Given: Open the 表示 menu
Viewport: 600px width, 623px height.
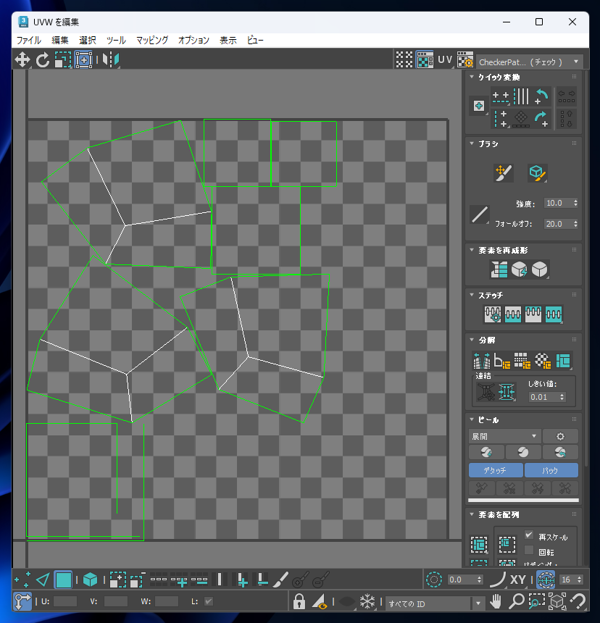Looking at the screenshot, I should click(228, 40).
